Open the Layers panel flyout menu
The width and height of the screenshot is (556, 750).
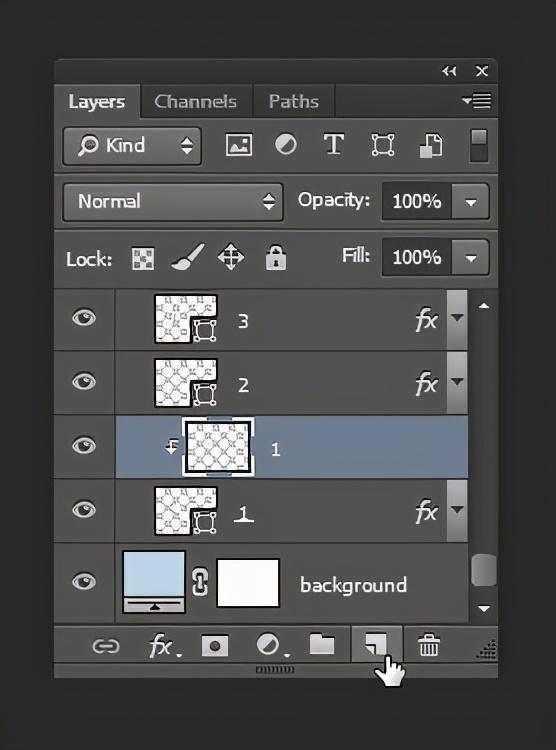pos(477,100)
